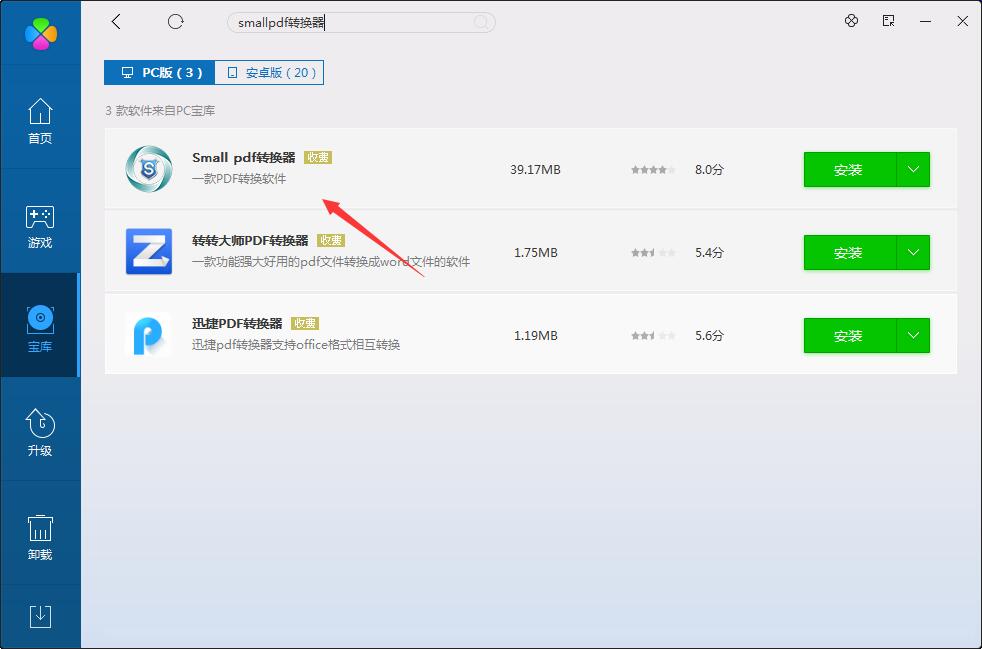Click the star rating of Small pdf转换器
Viewport: 982px width, 649px height.
click(x=653, y=170)
